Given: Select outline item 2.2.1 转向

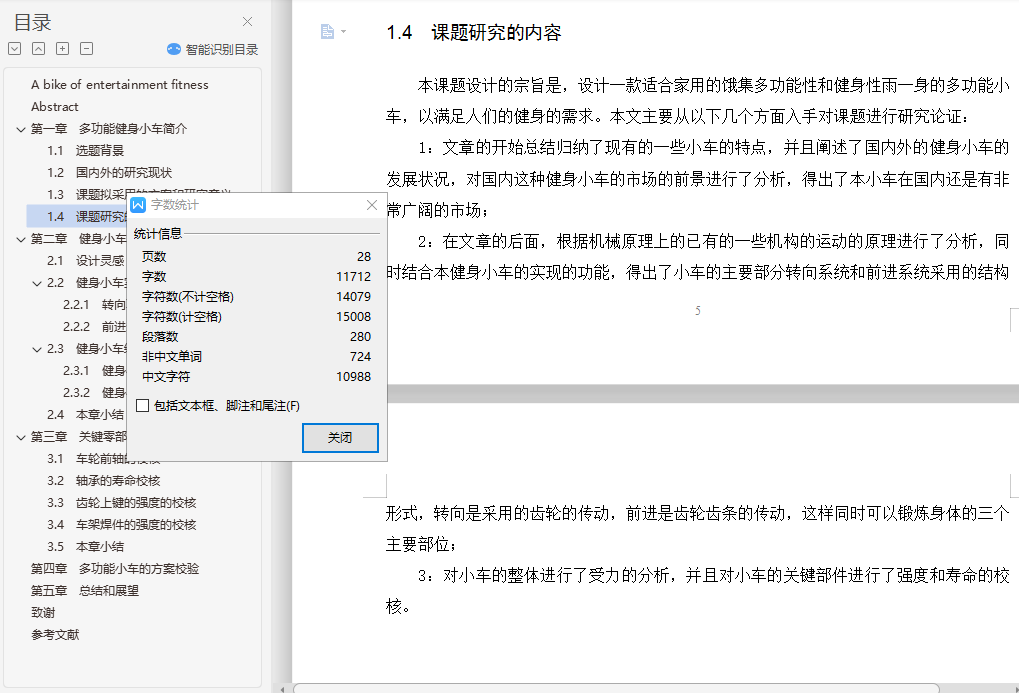Looking at the screenshot, I should coord(94,305).
